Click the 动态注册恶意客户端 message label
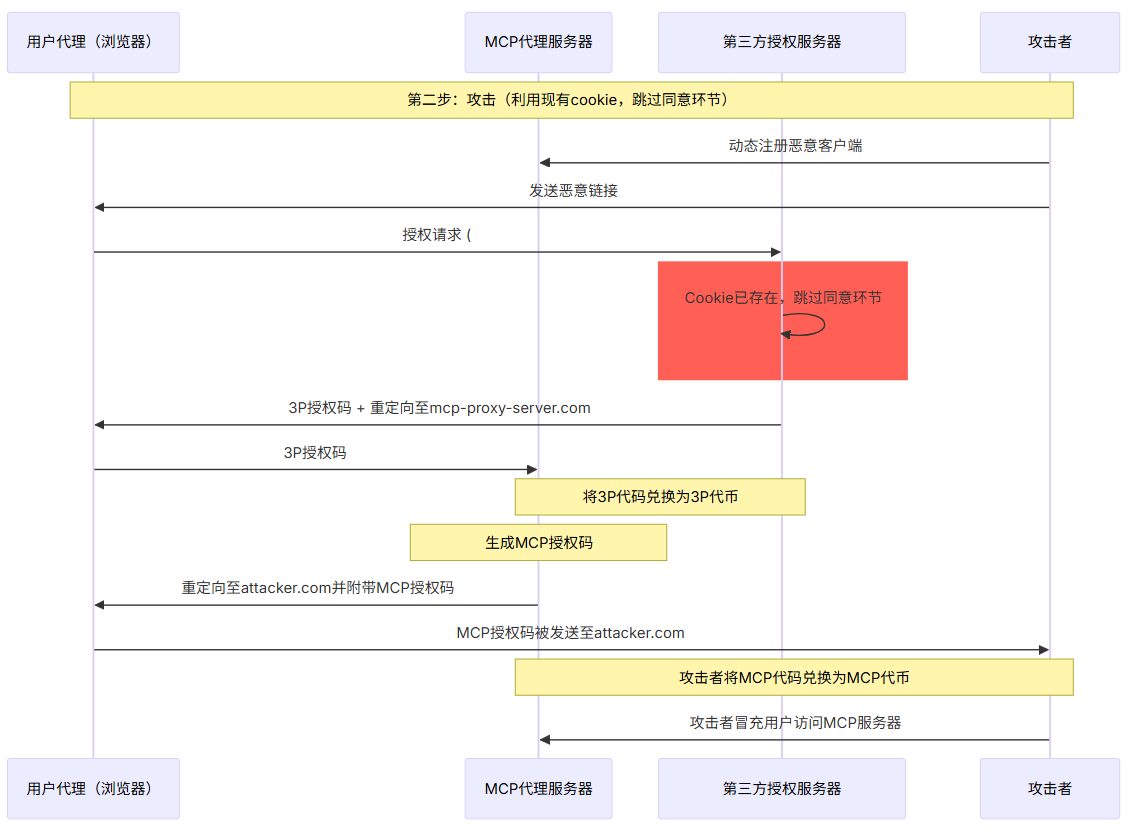 (795, 146)
